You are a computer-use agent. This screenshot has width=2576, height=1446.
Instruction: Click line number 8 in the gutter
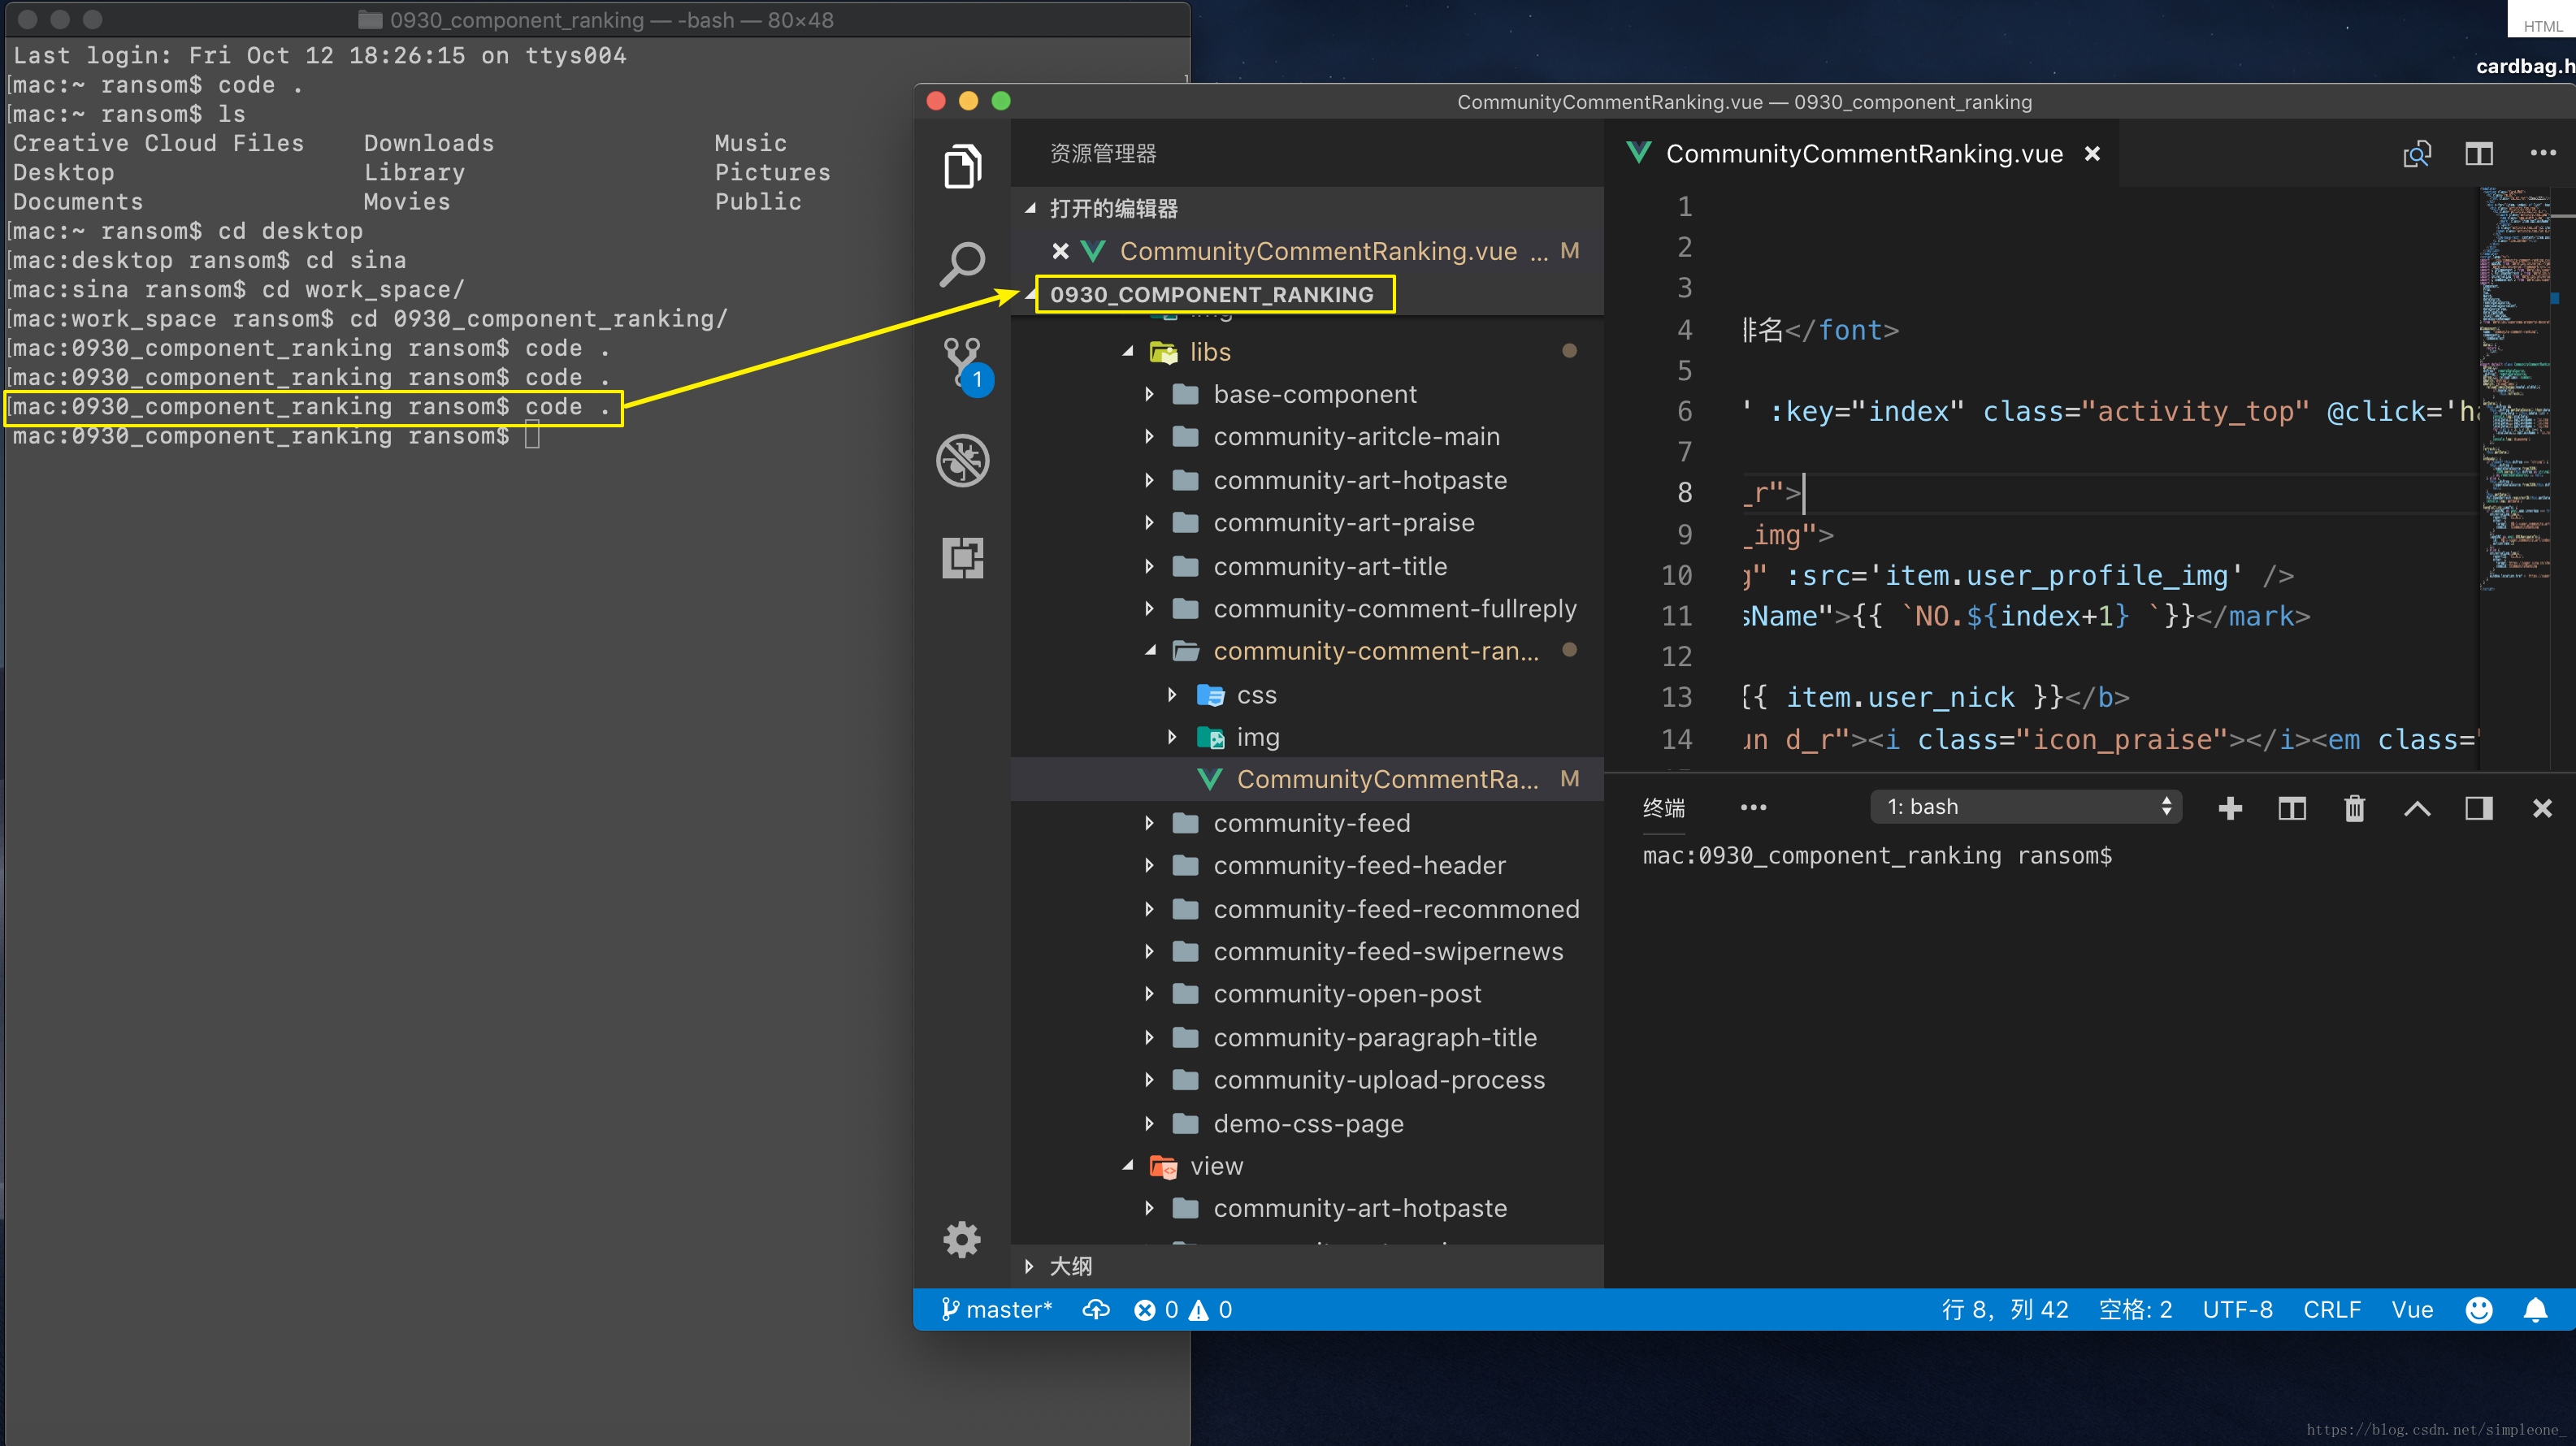(1684, 493)
